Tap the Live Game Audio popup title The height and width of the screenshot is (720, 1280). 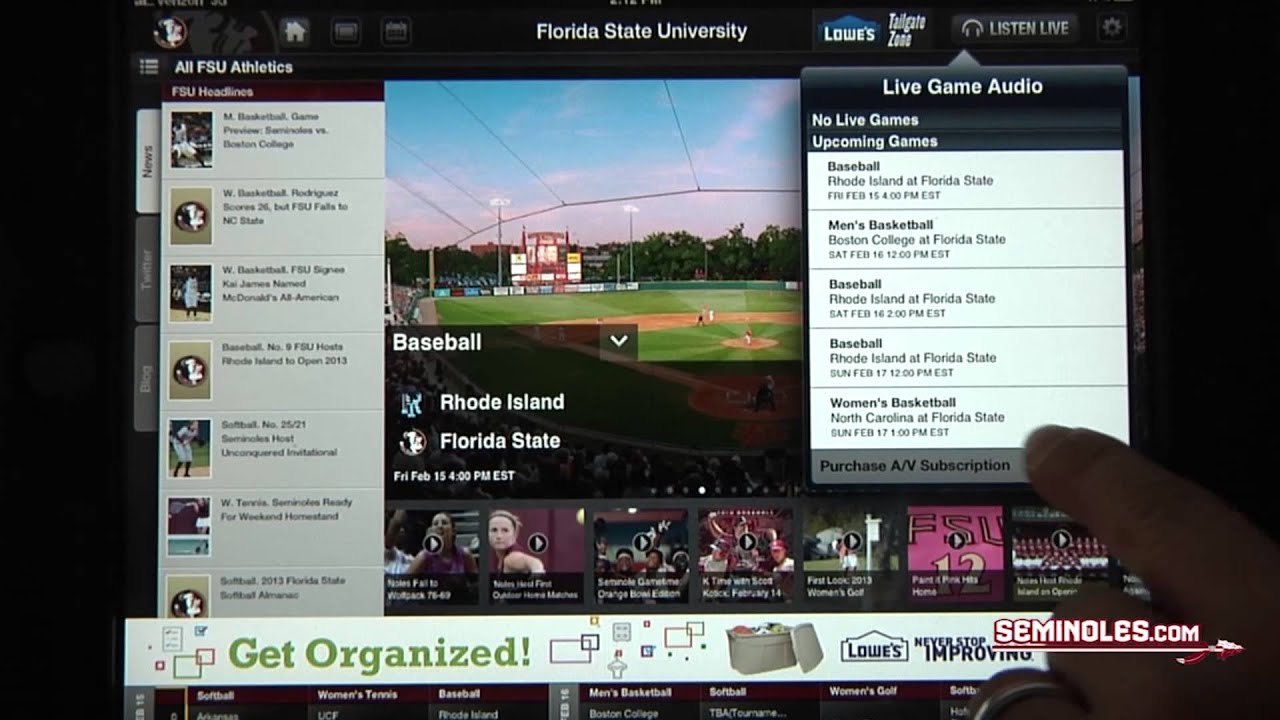coord(962,87)
